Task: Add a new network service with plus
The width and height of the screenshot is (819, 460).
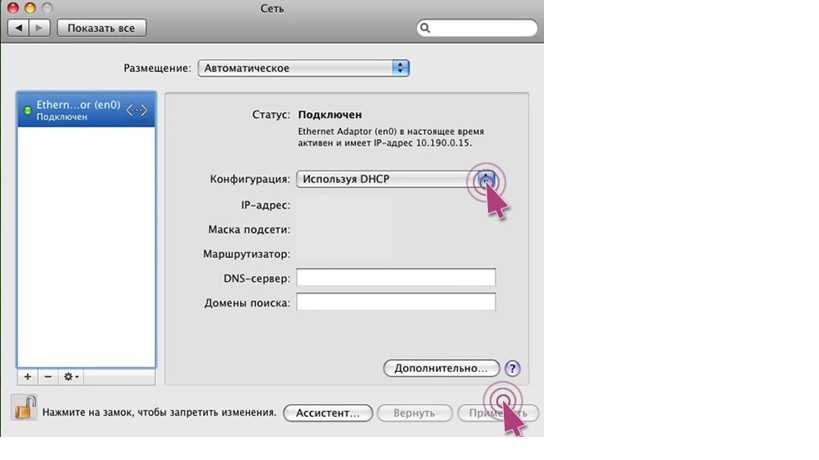Action: coord(27,377)
